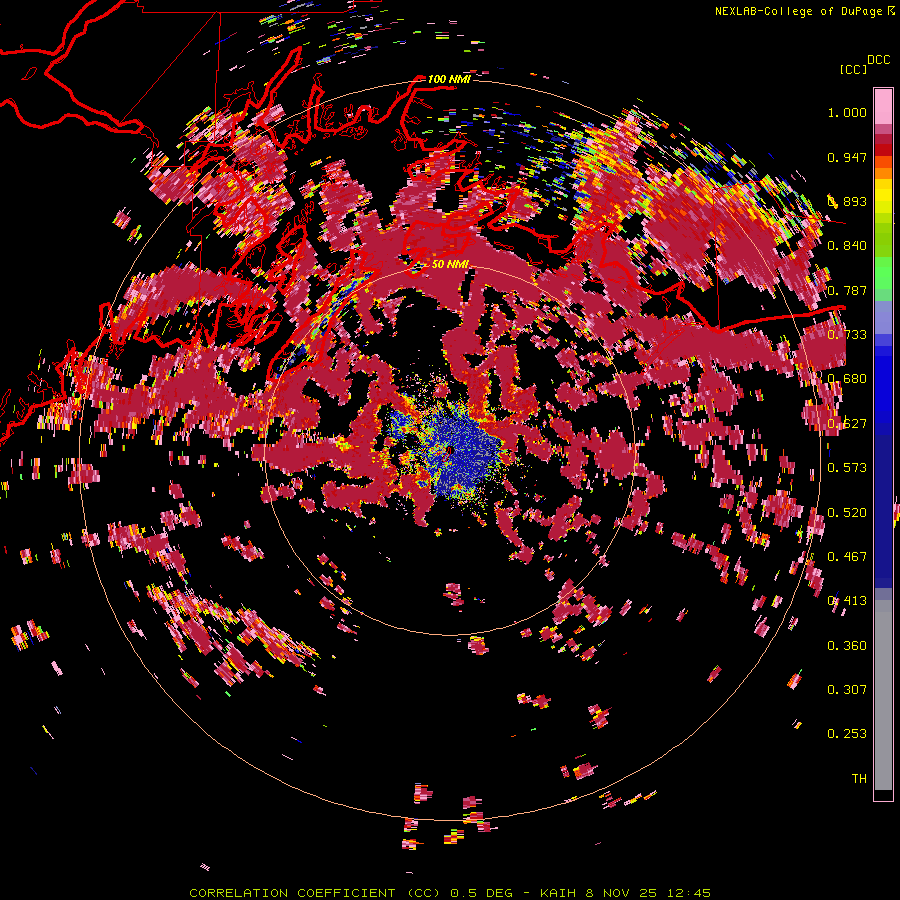Click the 0.733 legend value
The width and height of the screenshot is (900, 900).
coord(847,335)
